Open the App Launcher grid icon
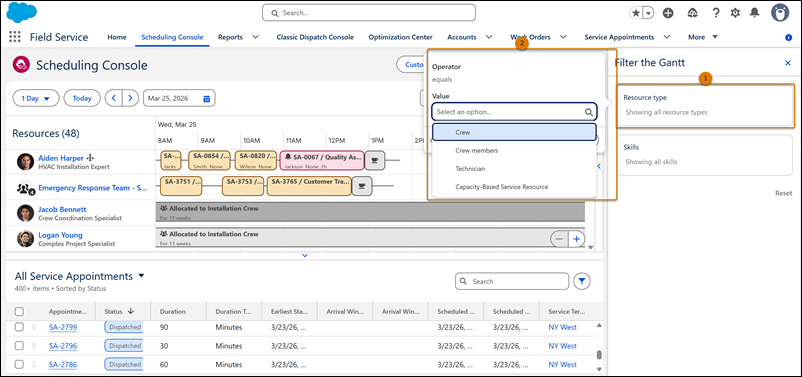The height and width of the screenshot is (377, 802). point(15,37)
